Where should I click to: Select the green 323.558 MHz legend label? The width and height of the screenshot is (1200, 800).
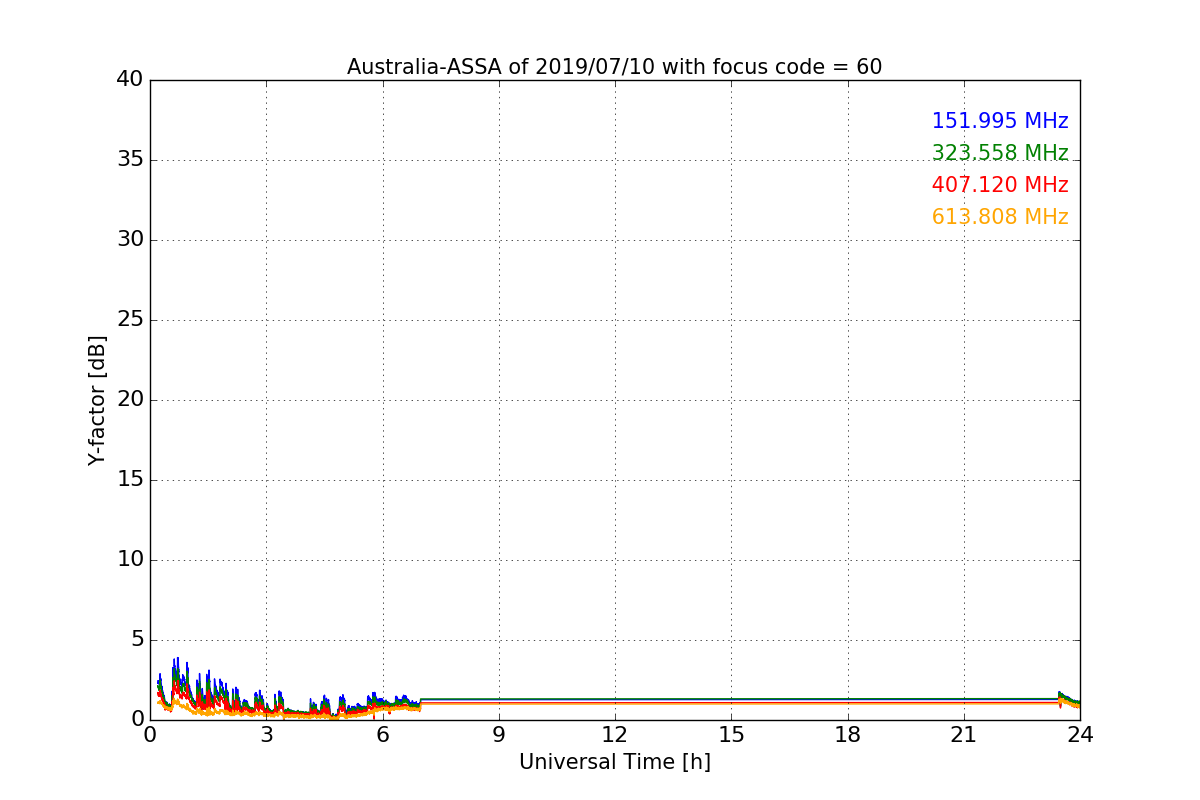999,153
